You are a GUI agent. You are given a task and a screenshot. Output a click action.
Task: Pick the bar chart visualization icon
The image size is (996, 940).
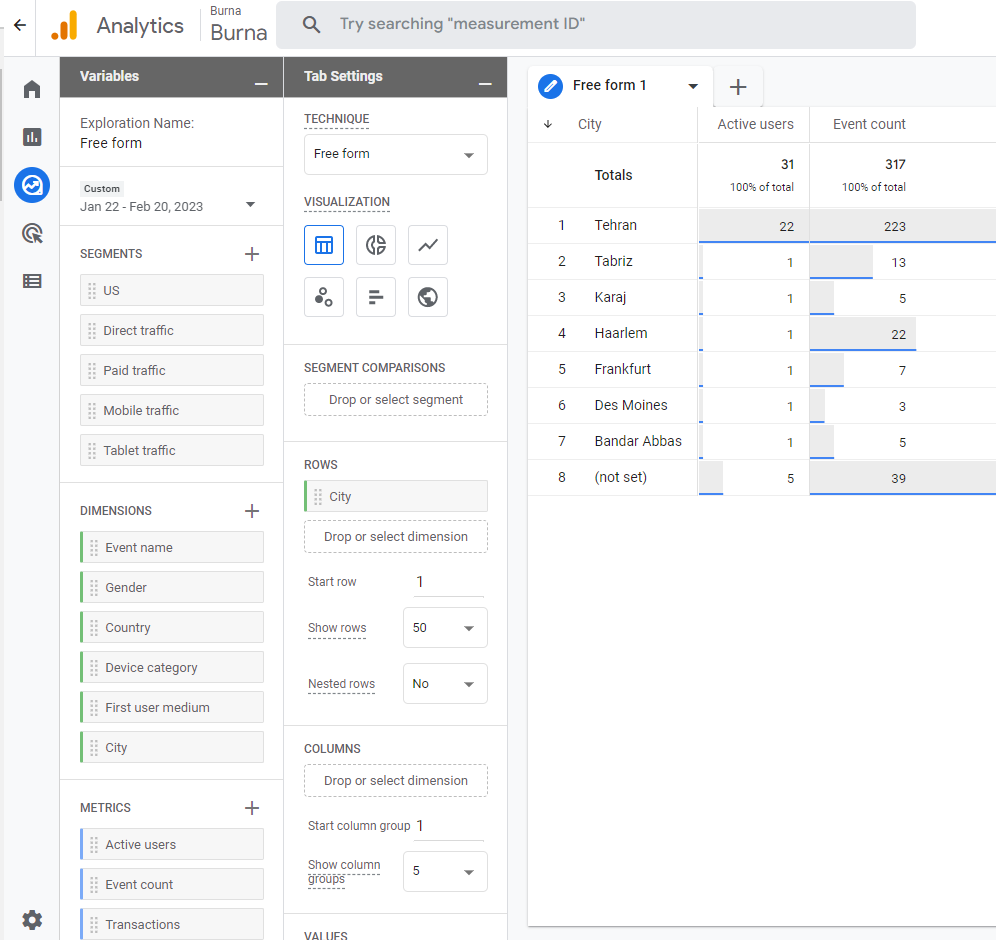pyautogui.click(x=376, y=297)
